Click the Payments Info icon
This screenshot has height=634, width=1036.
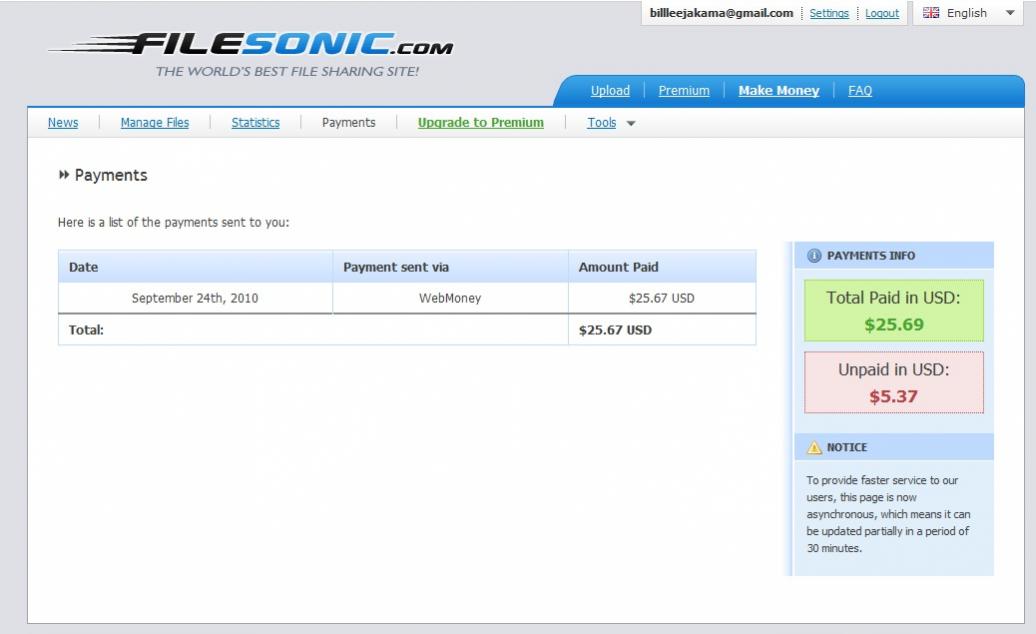pos(814,256)
